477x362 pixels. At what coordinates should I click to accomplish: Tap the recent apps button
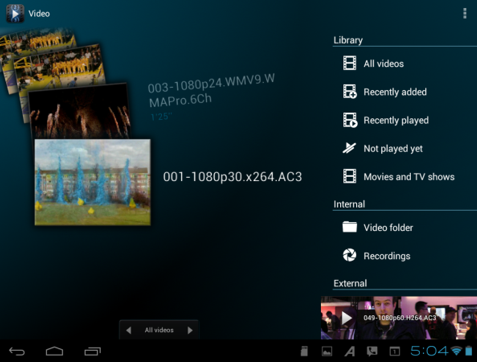pyautogui.click(x=92, y=351)
